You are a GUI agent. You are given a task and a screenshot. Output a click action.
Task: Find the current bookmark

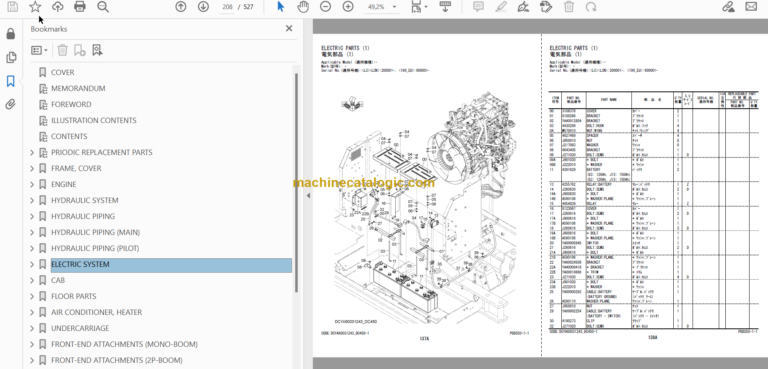[x=97, y=50]
